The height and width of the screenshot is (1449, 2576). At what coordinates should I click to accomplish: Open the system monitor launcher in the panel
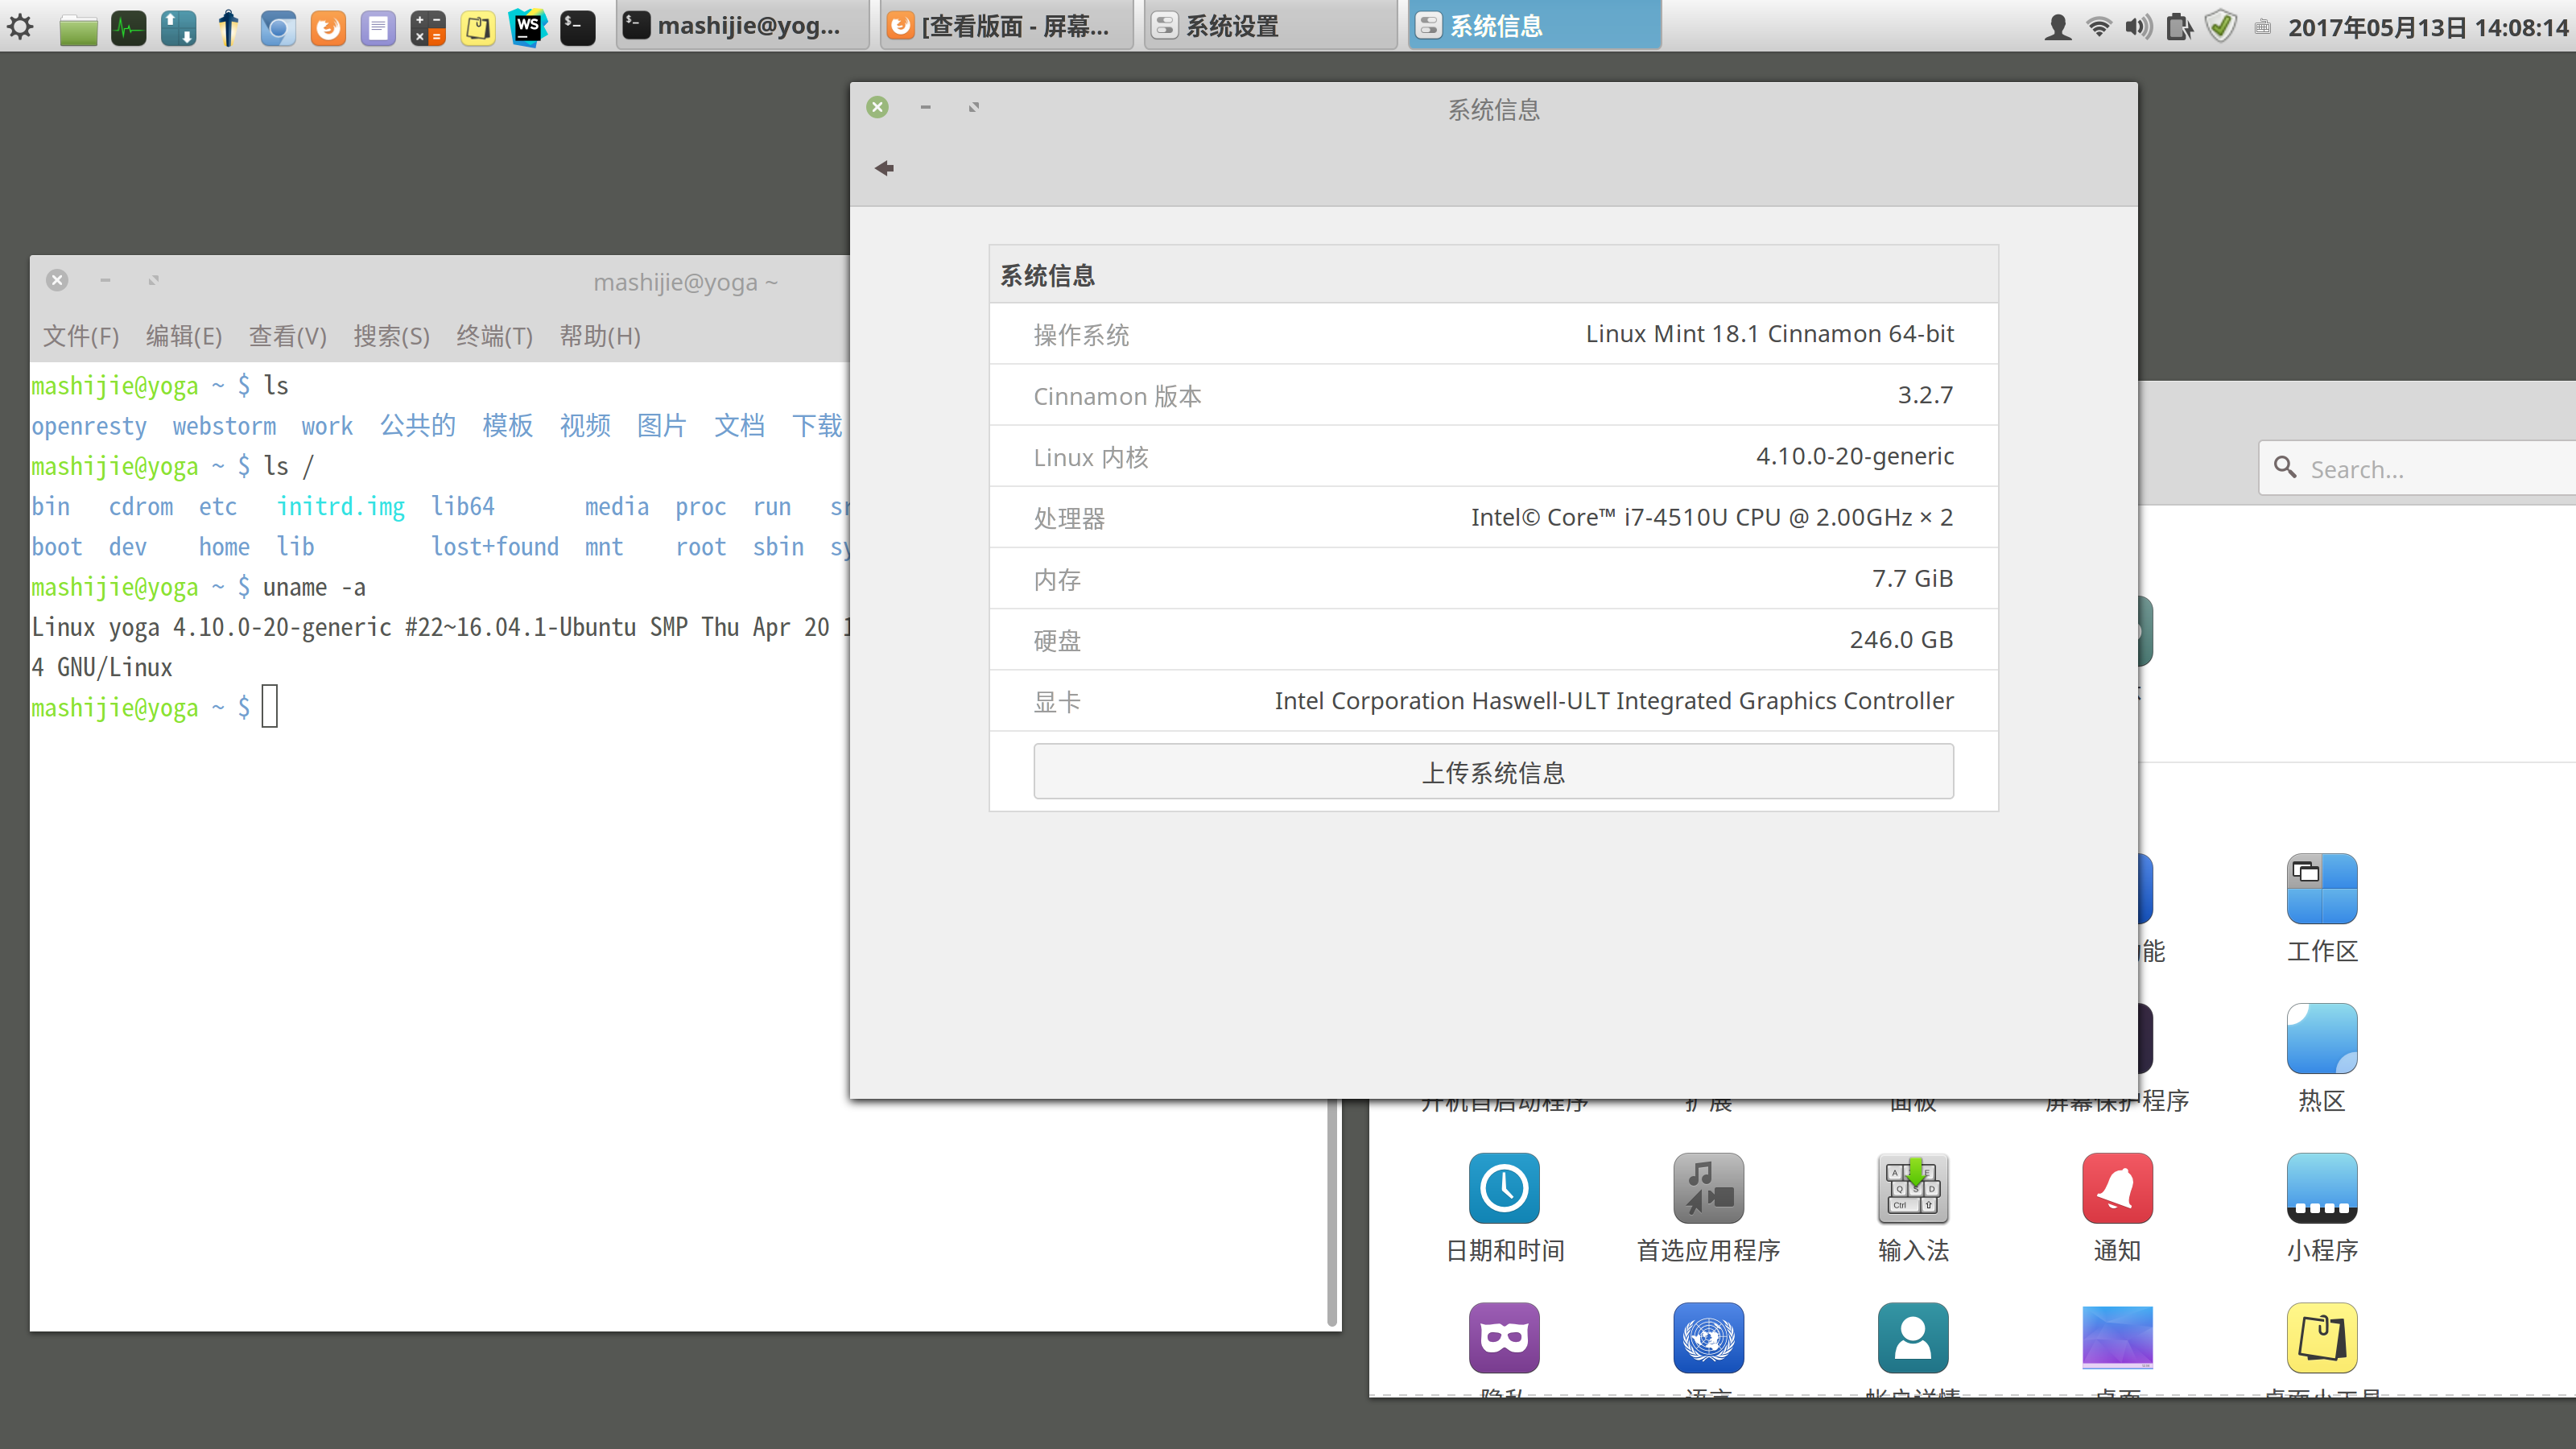tap(128, 27)
